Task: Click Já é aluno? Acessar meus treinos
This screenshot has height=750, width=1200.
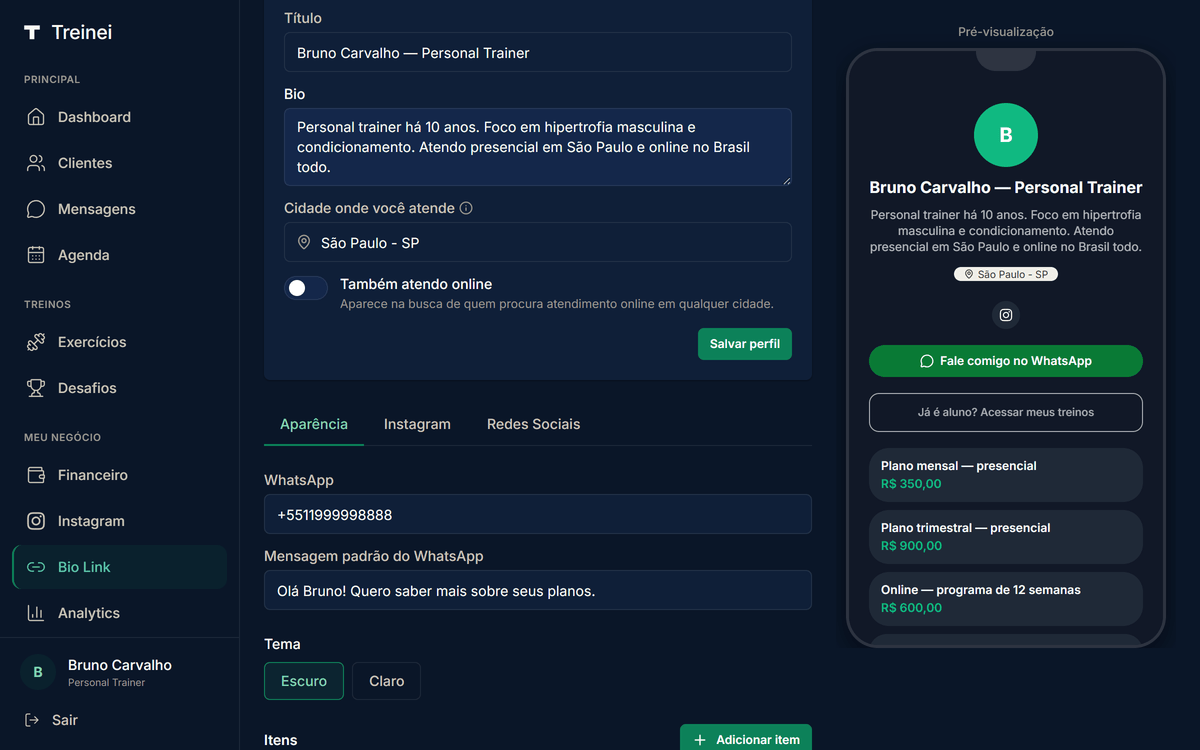Action: [x=1006, y=412]
